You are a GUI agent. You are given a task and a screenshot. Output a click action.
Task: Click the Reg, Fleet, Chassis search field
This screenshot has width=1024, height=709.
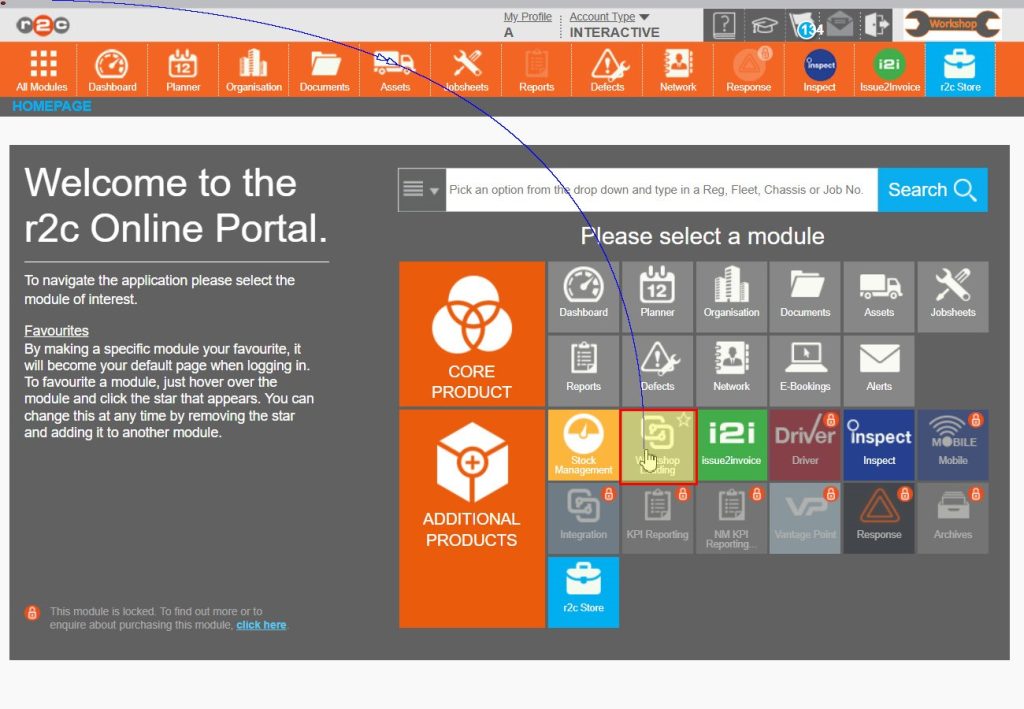(x=658, y=190)
